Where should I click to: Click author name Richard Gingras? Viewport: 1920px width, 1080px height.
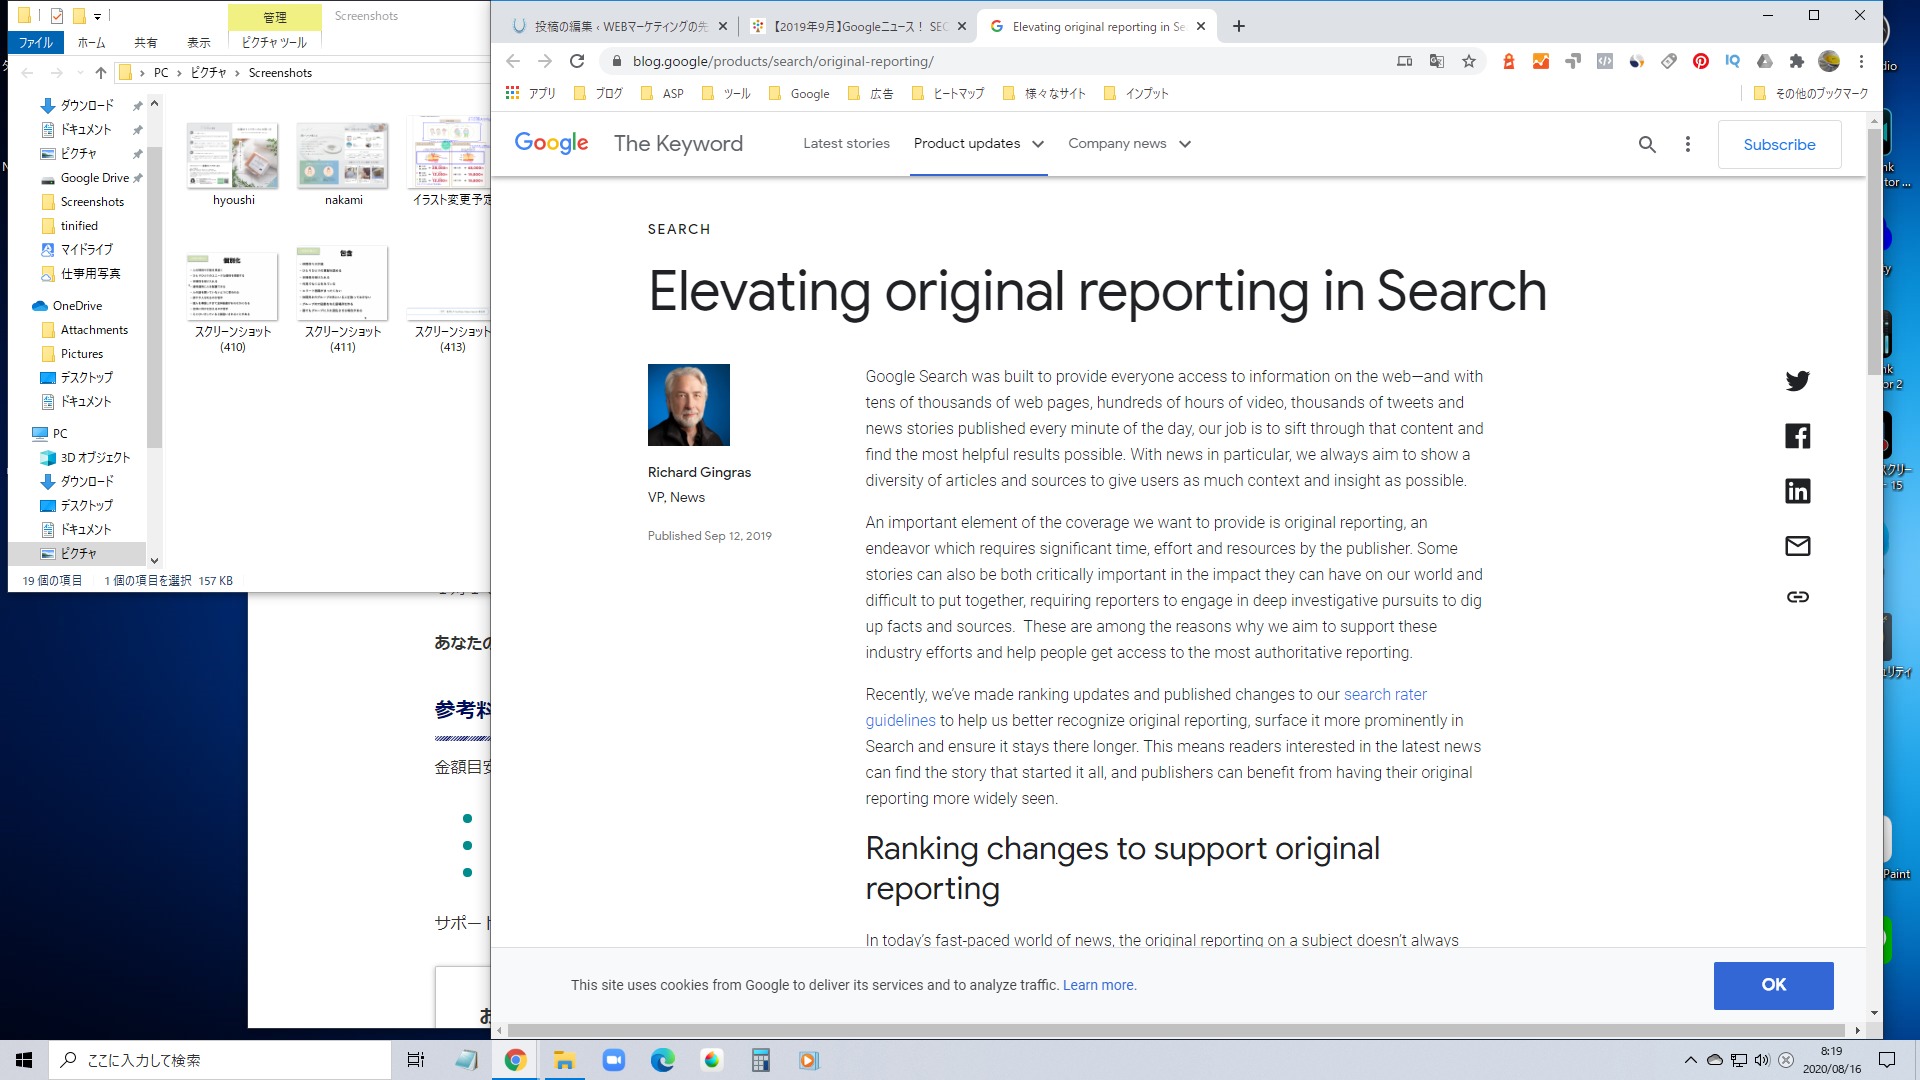point(699,472)
